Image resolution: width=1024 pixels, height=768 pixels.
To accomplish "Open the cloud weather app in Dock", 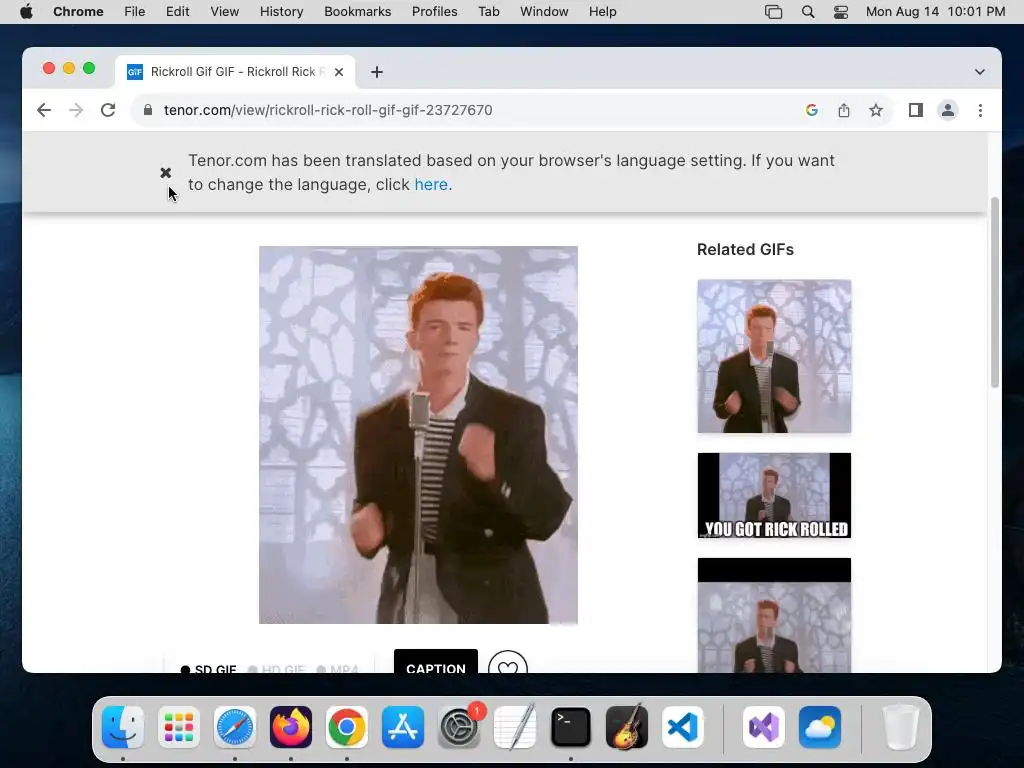I will 820,727.
